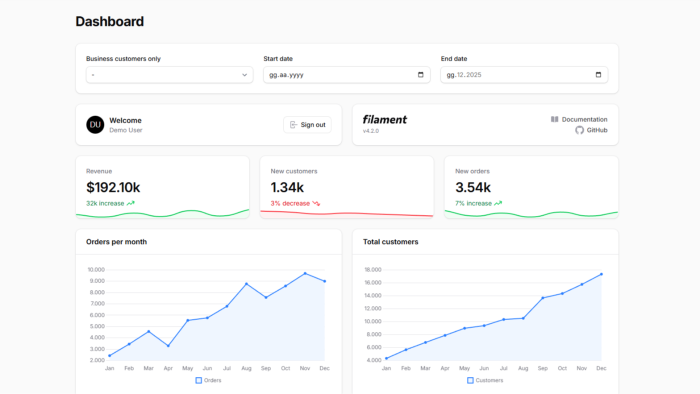
Task: Click the Aug data point in Orders chart
Action: pyautogui.click(x=246, y=284)
